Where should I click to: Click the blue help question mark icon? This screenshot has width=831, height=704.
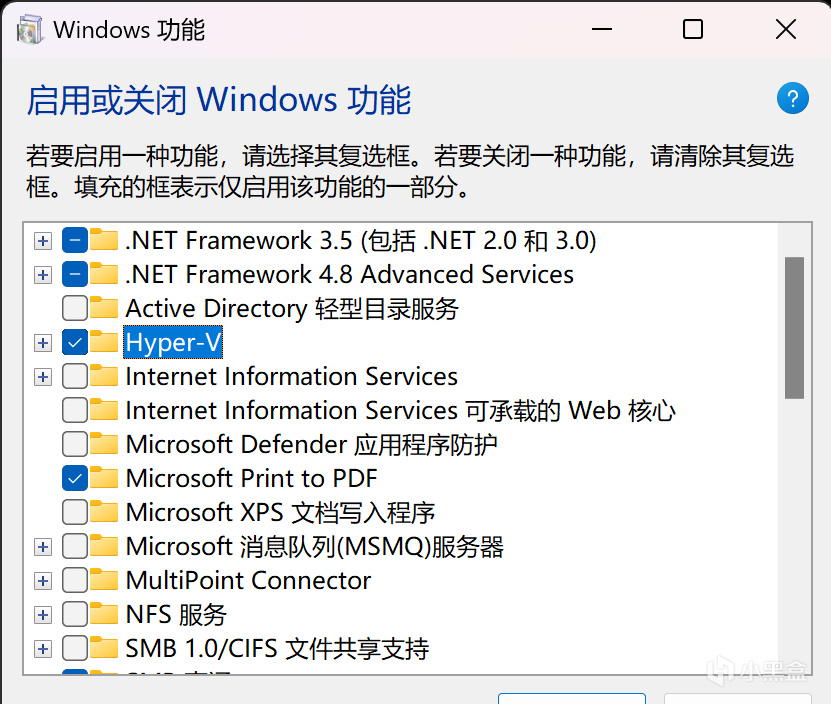(x=792, y=98)
